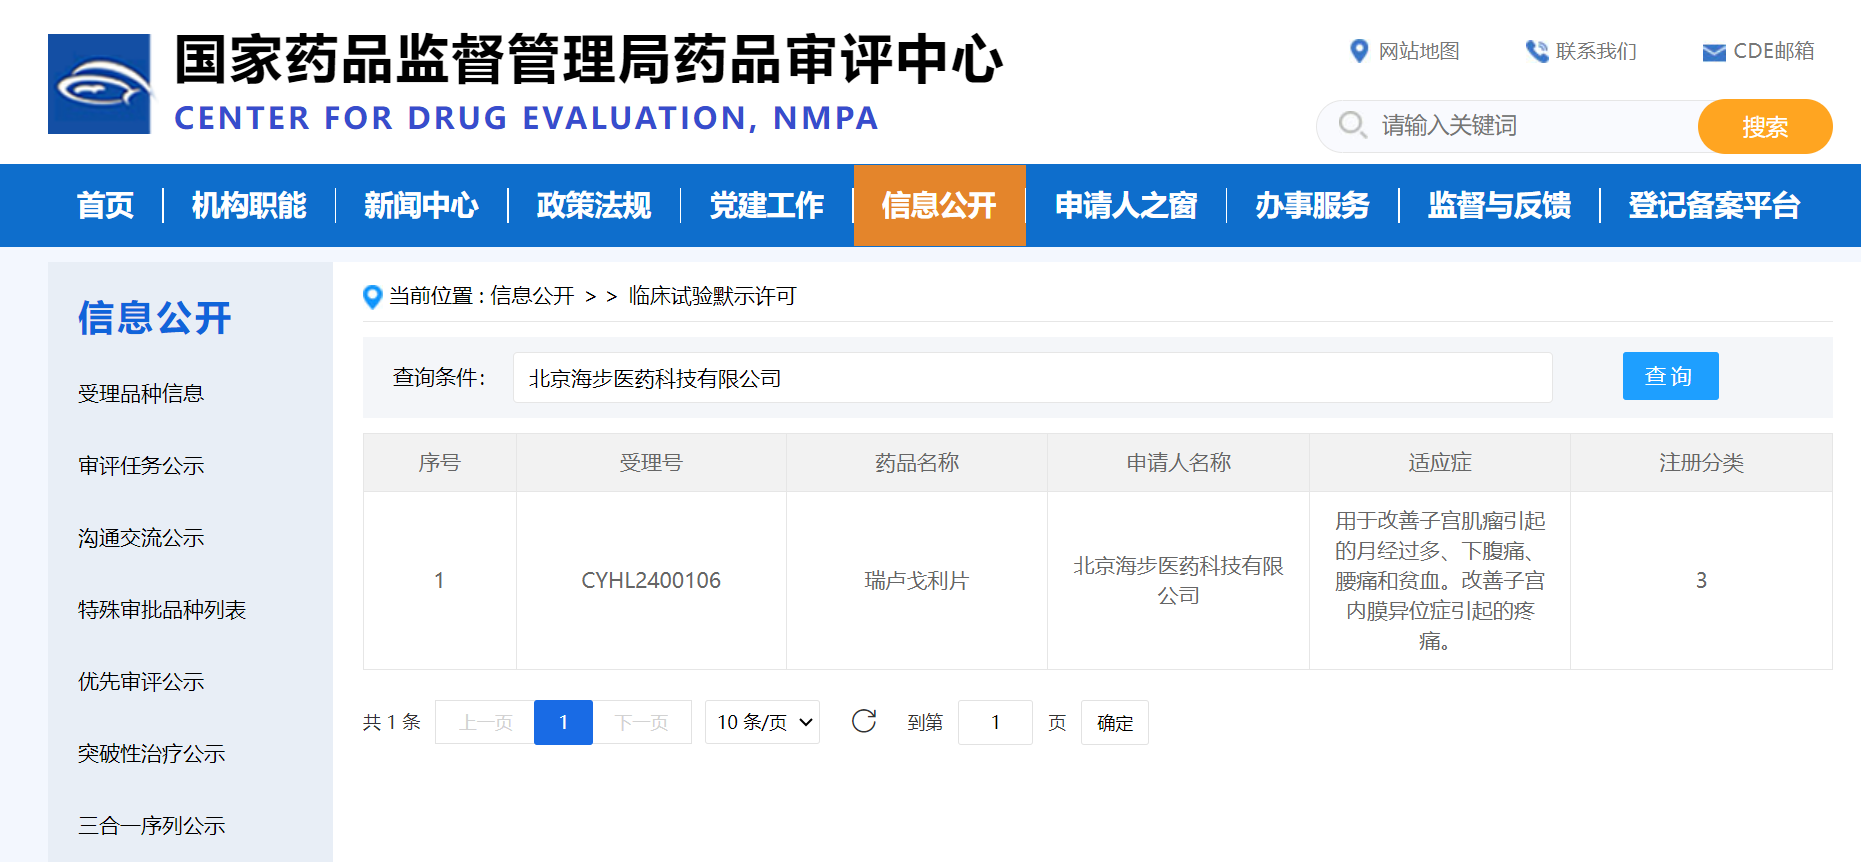Open 突破性治疗公示 in the sidebar
The image size is (1861, 862).
pos(151,754)
